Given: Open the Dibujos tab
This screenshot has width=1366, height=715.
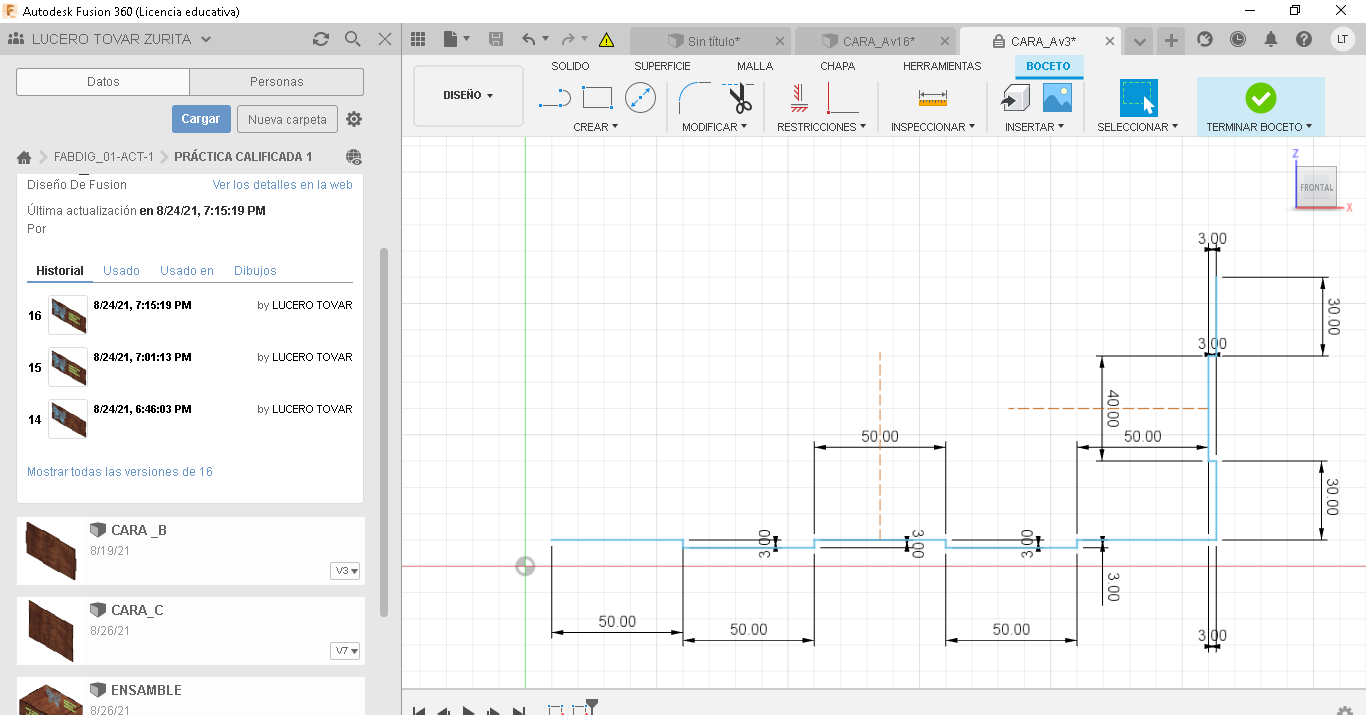Looking at the screenshot, I should (255, 271).
